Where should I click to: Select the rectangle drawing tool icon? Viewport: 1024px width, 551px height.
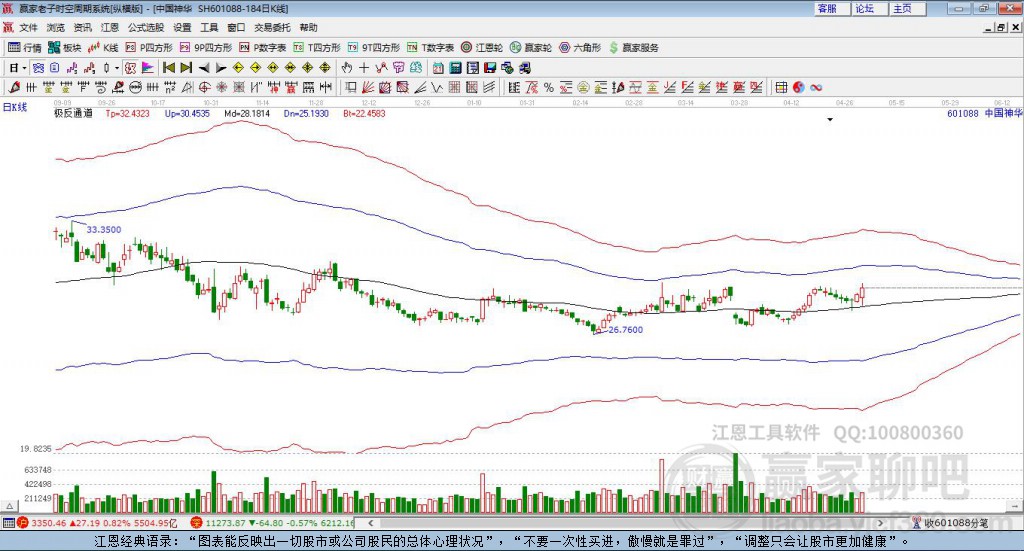click(x=351, y=87)
